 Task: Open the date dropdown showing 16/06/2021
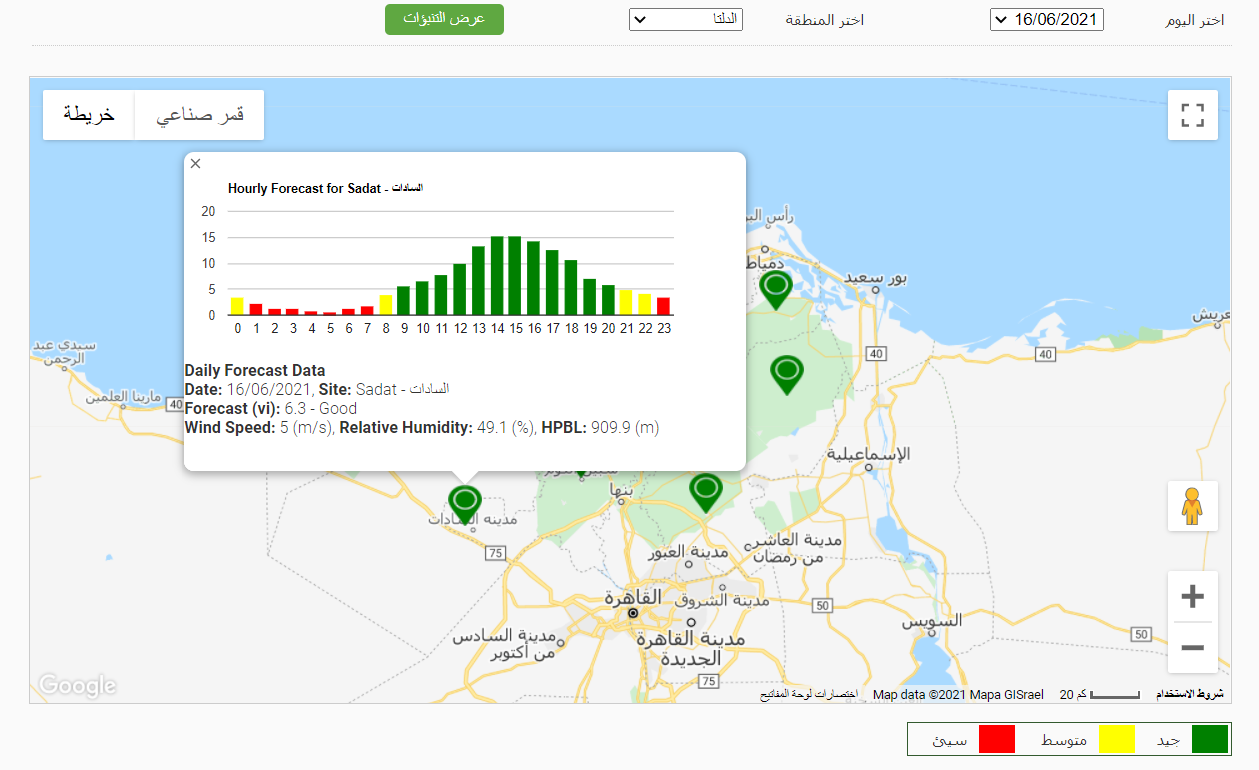click(1046, 20)
